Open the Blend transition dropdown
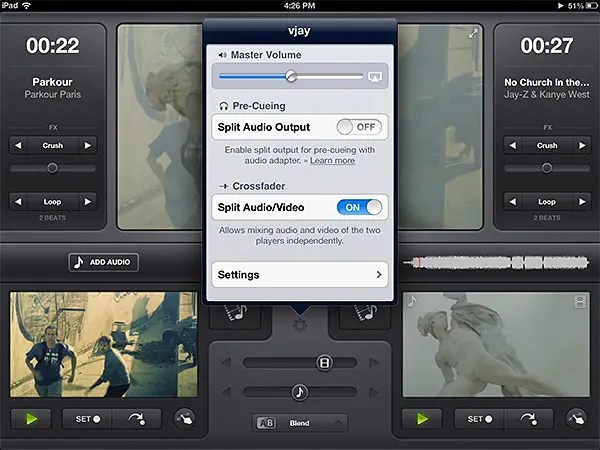 point(300,423)
